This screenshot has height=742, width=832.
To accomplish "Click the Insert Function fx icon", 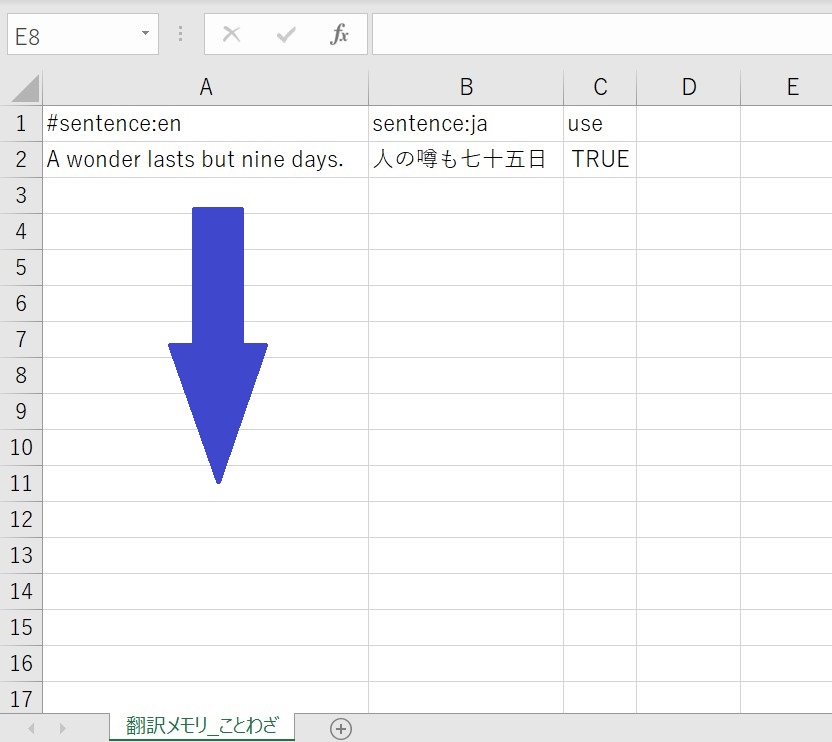I will (x=339, y=35).
